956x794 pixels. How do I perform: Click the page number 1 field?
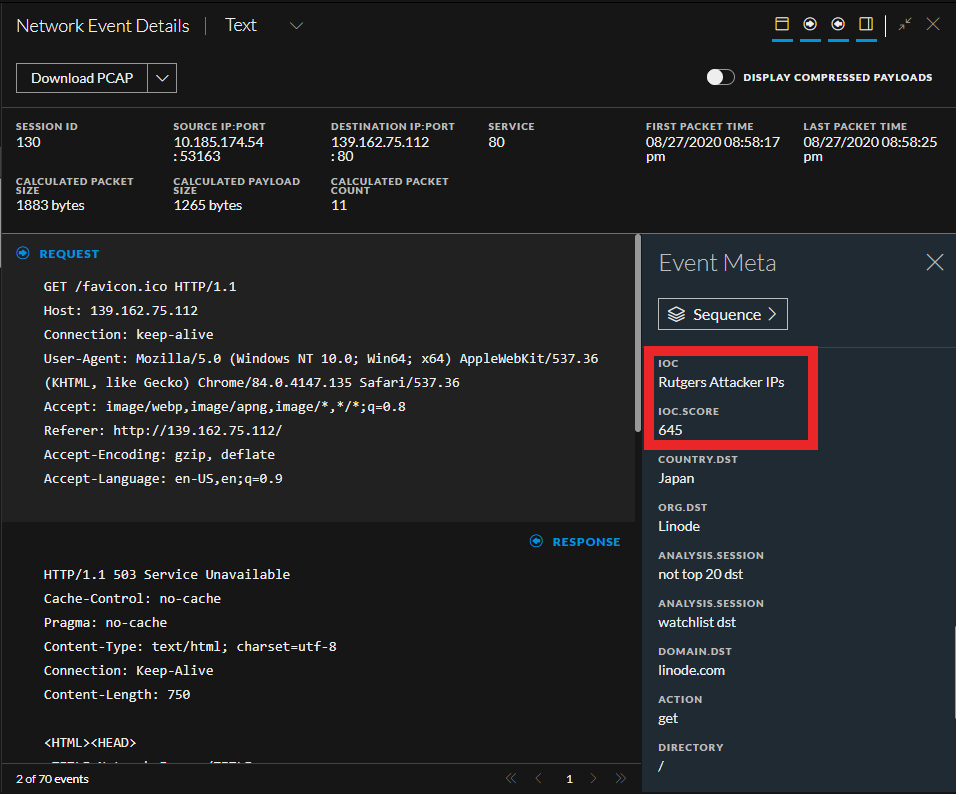569,778
